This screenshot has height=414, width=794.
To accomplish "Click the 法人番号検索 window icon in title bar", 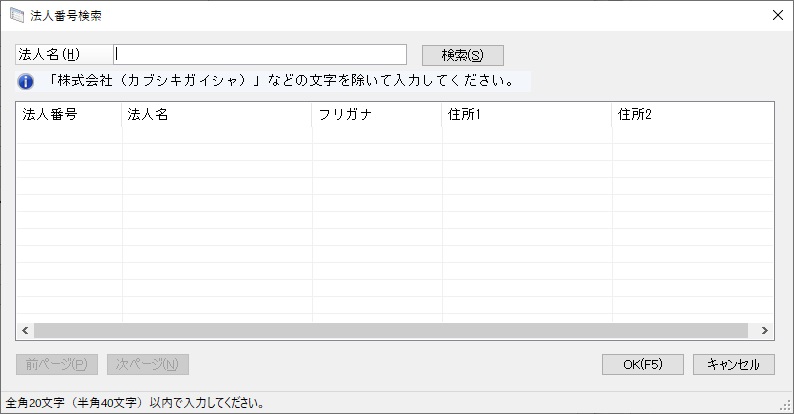I will tap(17, 16).
